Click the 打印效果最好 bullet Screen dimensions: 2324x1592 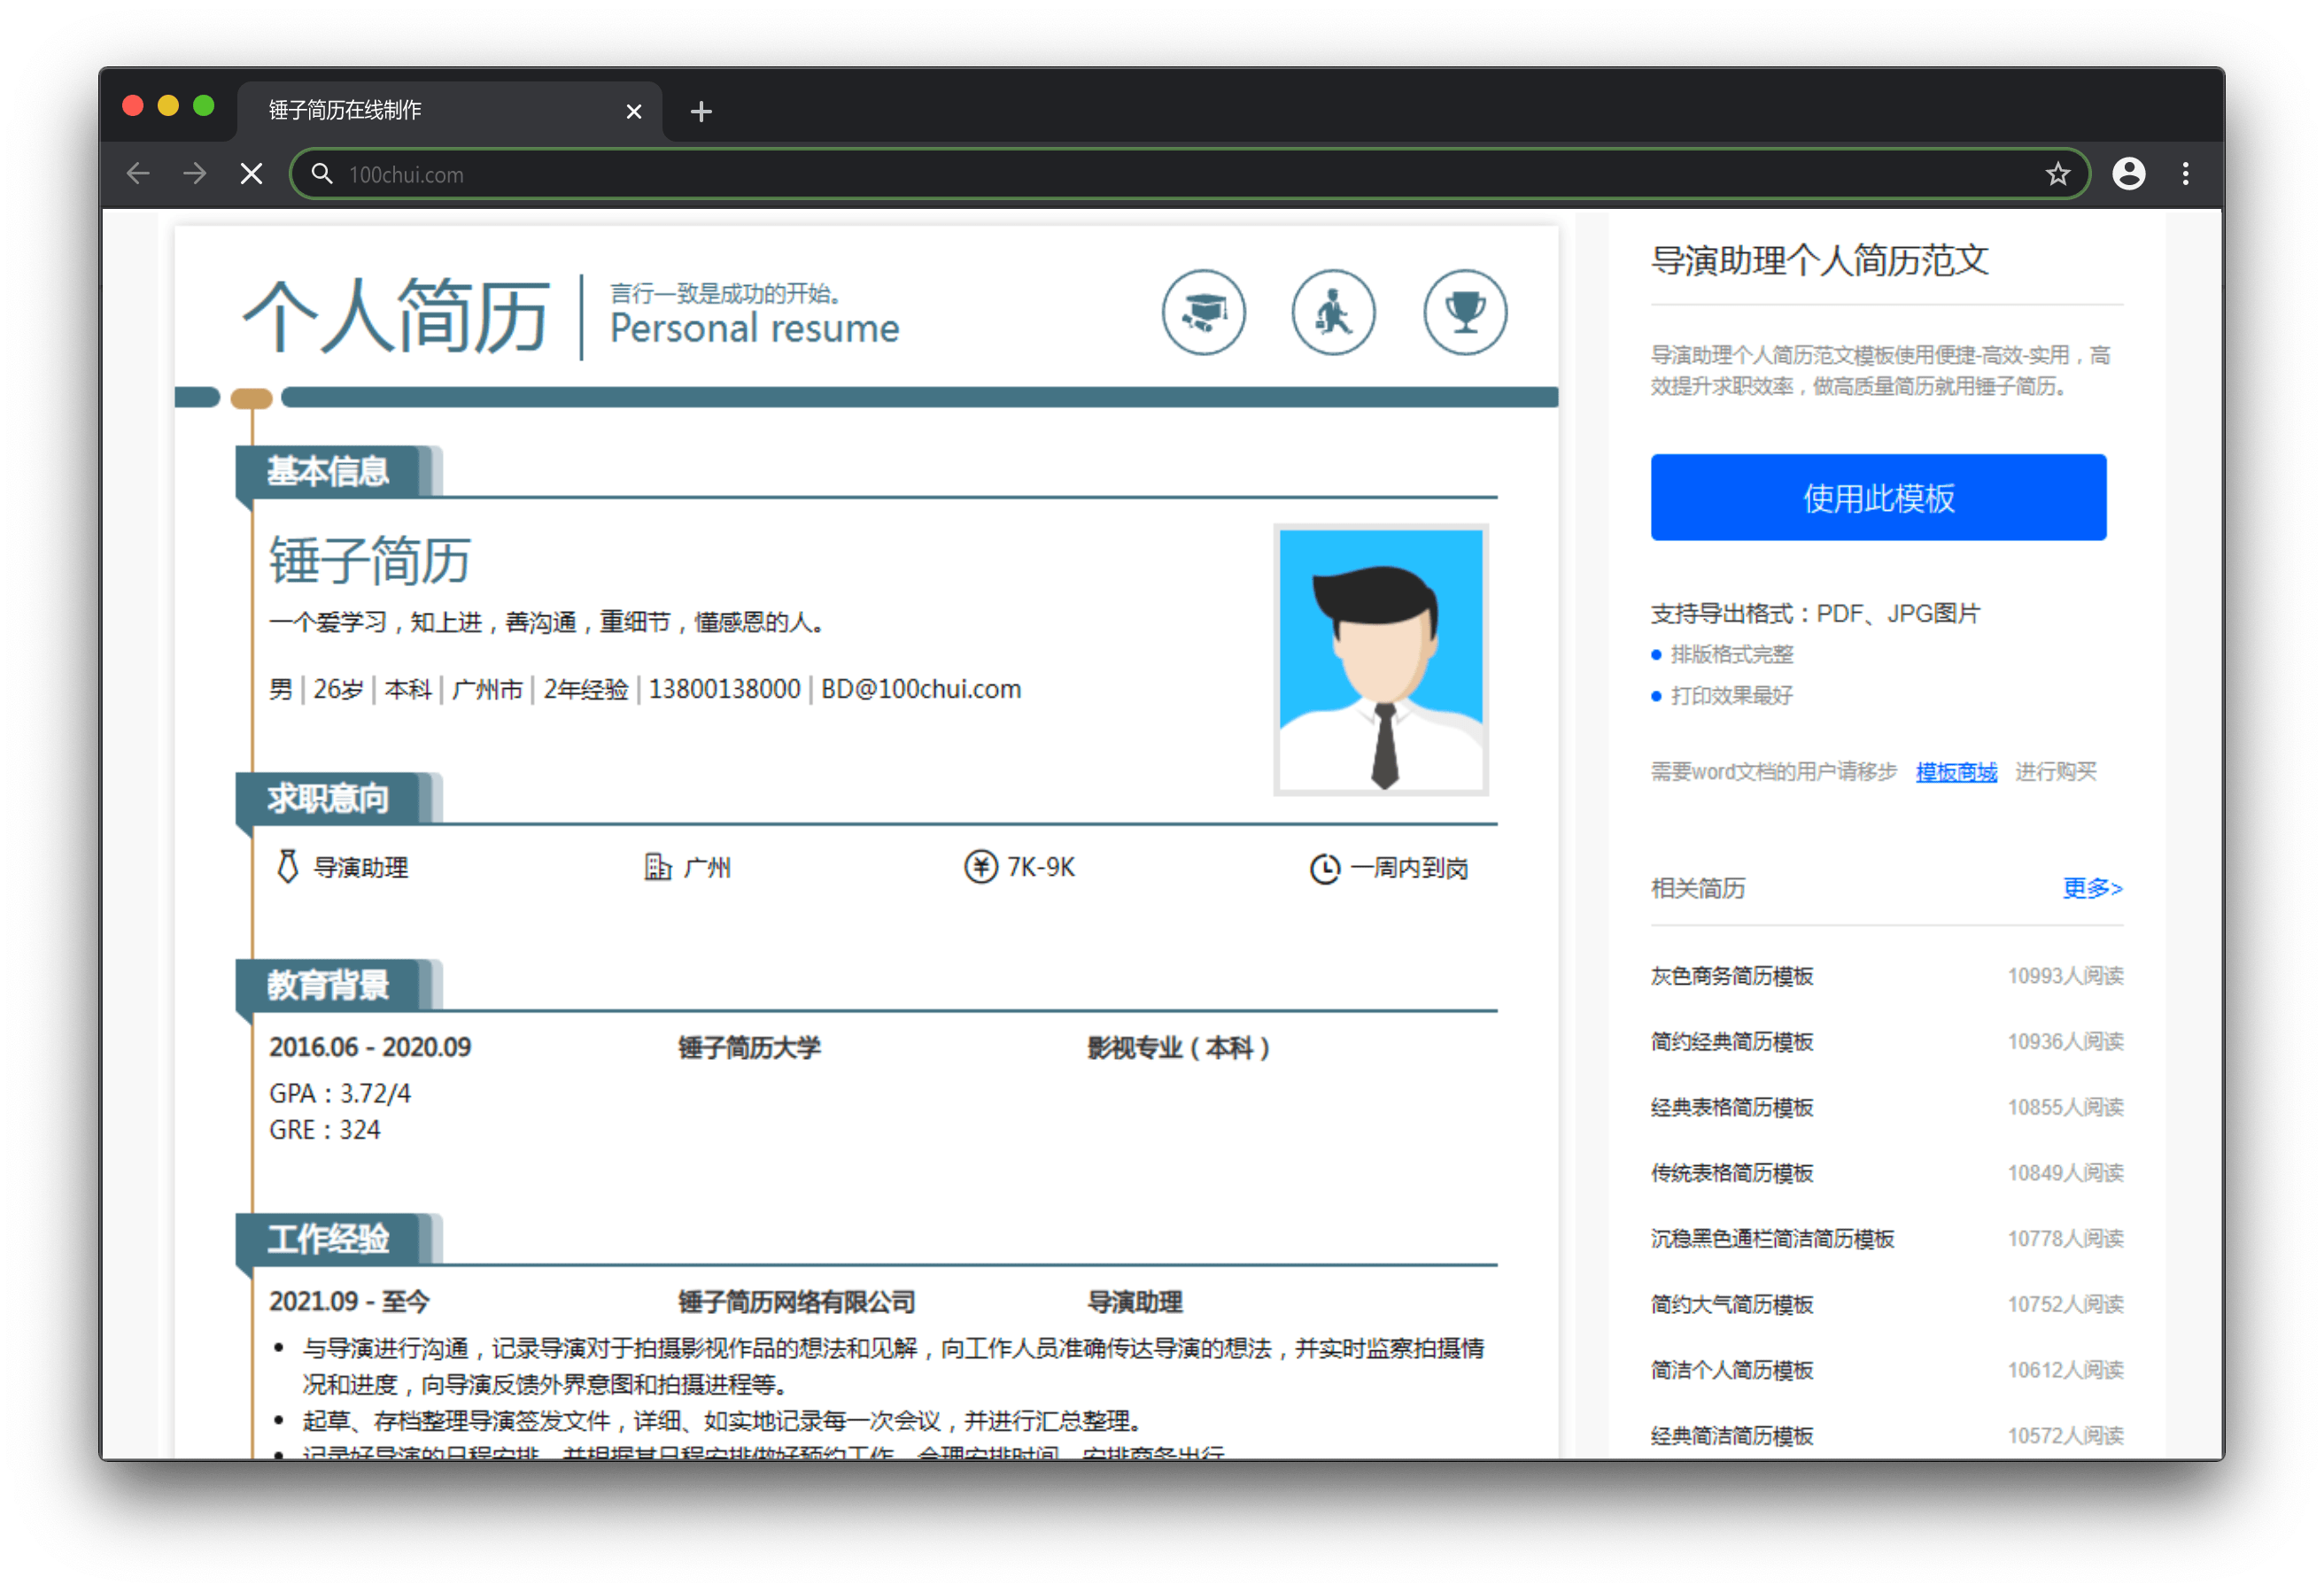point(1731,695)
